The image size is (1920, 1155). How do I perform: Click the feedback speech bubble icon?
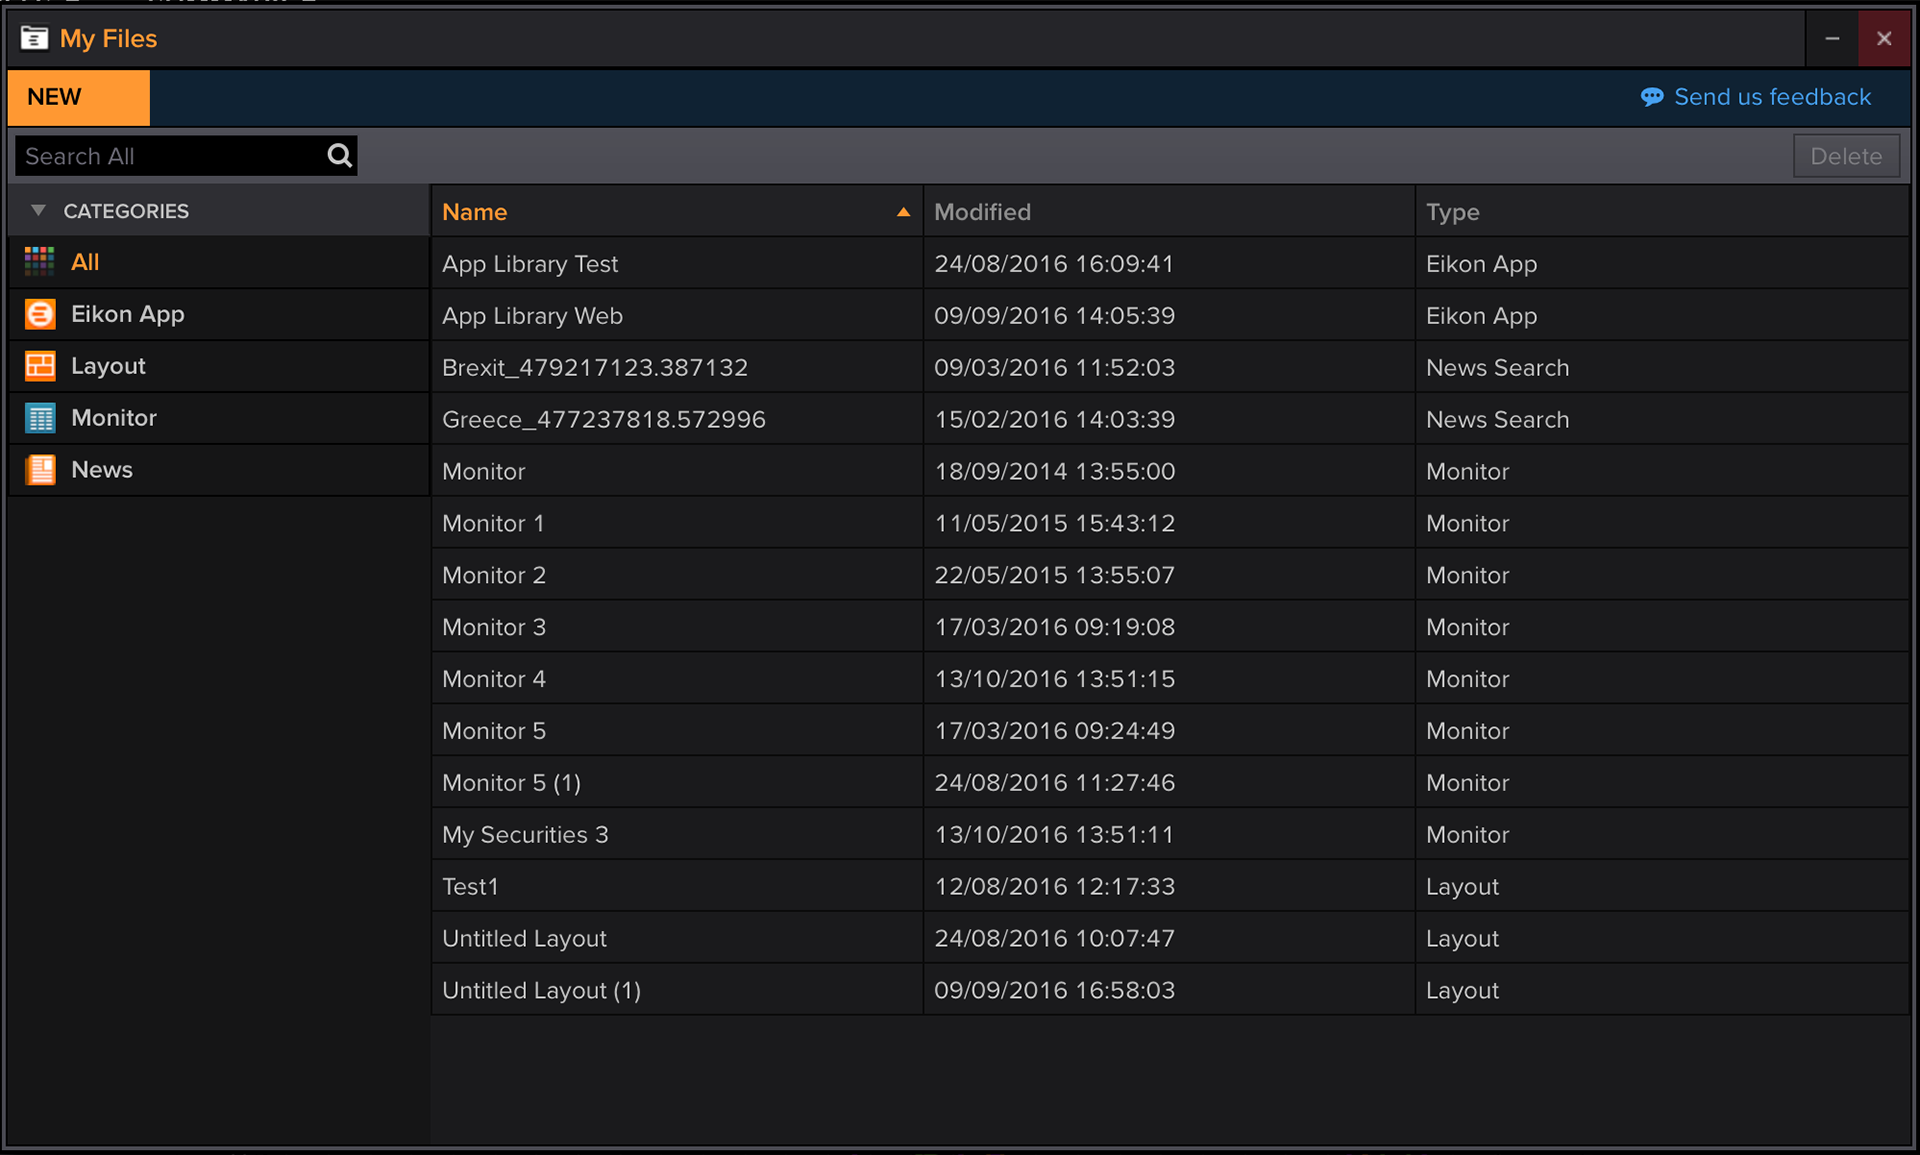(1652, 96)
